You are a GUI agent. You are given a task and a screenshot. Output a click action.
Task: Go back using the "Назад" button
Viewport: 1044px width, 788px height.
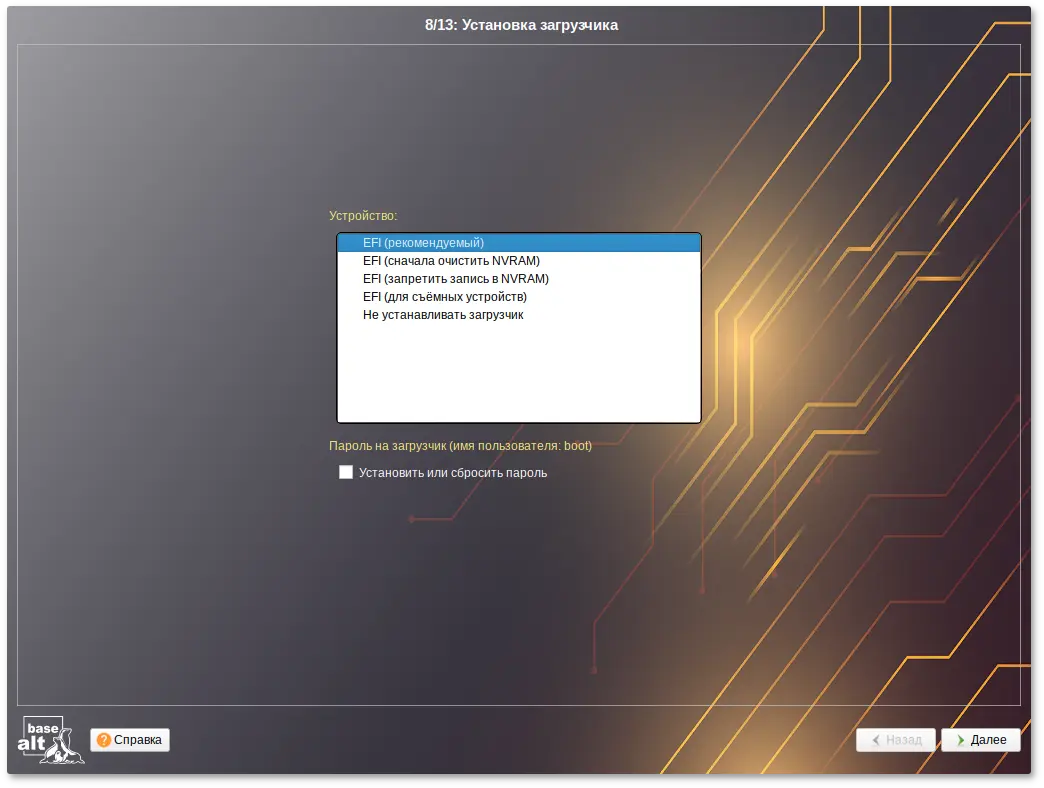[x=896, y=740]
